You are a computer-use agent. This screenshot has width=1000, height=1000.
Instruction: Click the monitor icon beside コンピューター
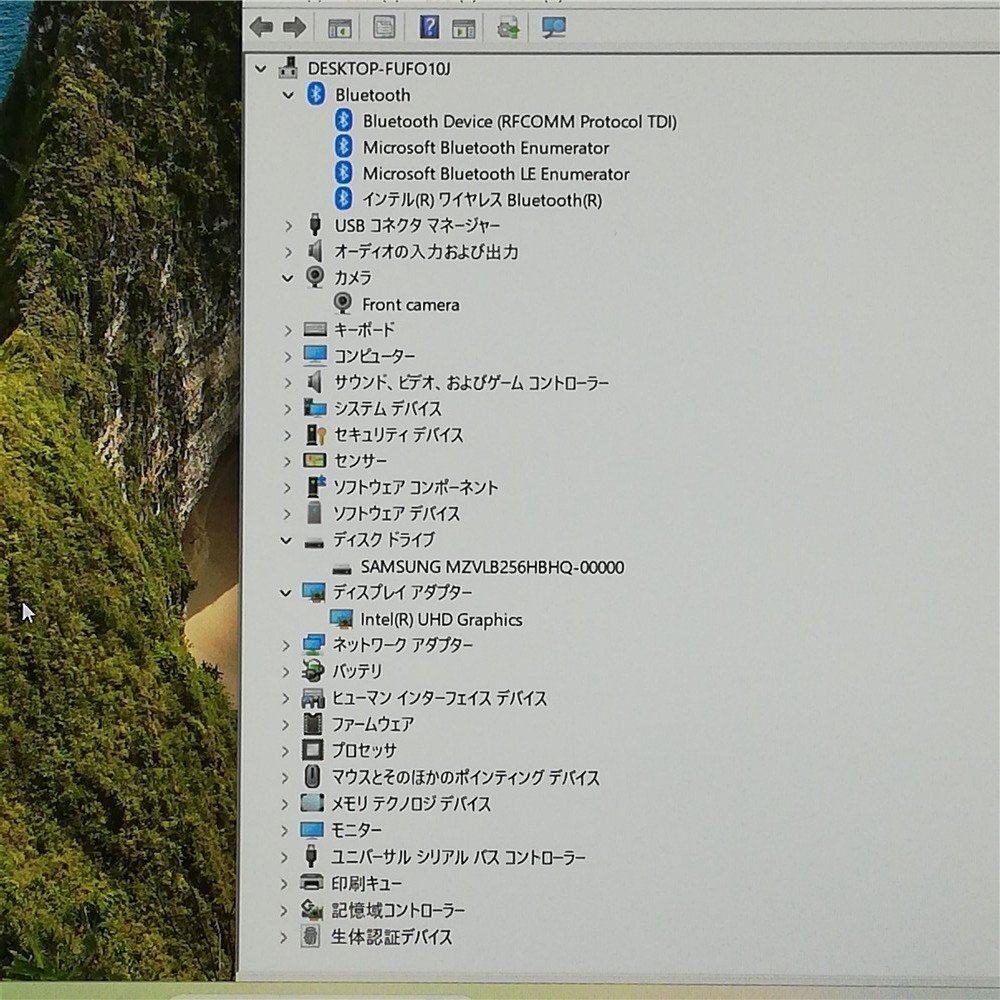[315, 355]
